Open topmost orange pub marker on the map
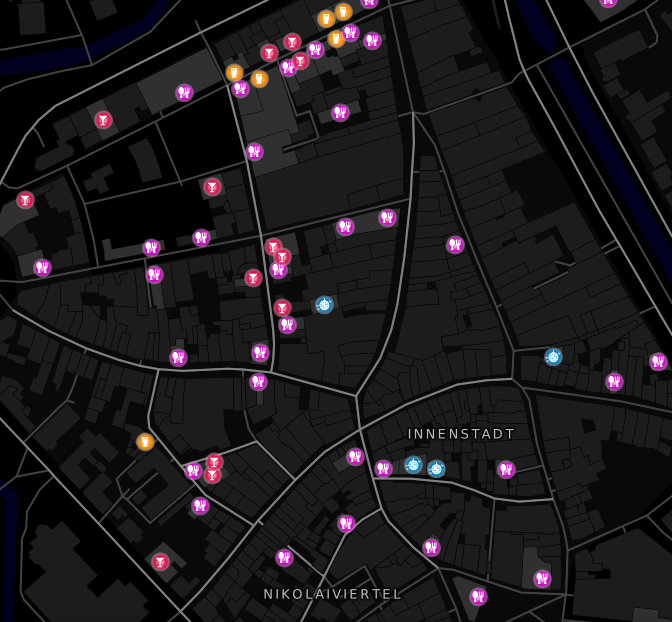The width and height of the screenshot is (672, 622). coord(343,12)
